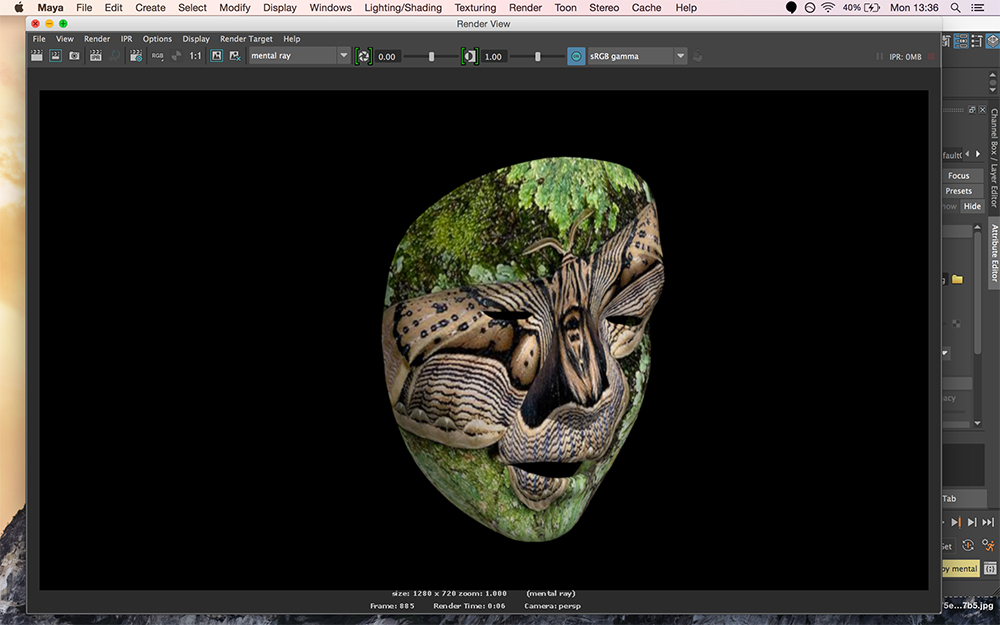The image size is (1000, 625).
Task: Click the Keep Image icon
Action: pos(216,56)
